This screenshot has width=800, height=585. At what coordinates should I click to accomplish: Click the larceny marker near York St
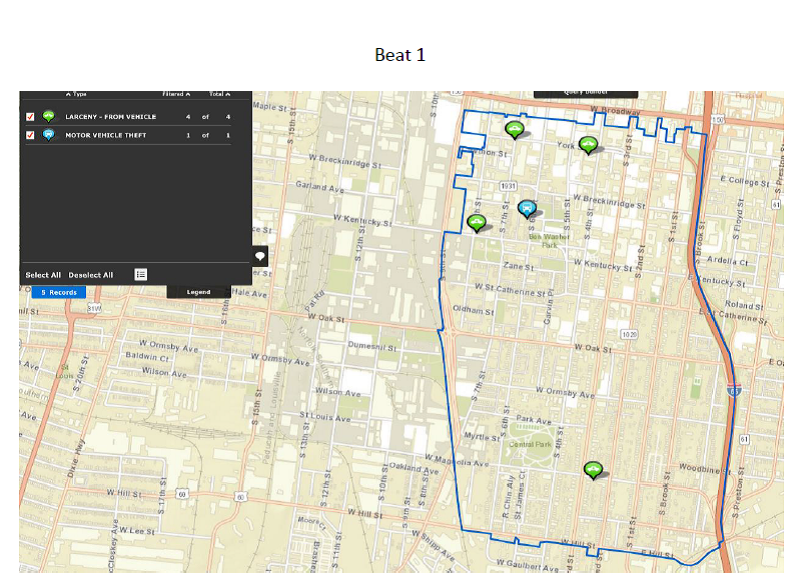point(588,144)
